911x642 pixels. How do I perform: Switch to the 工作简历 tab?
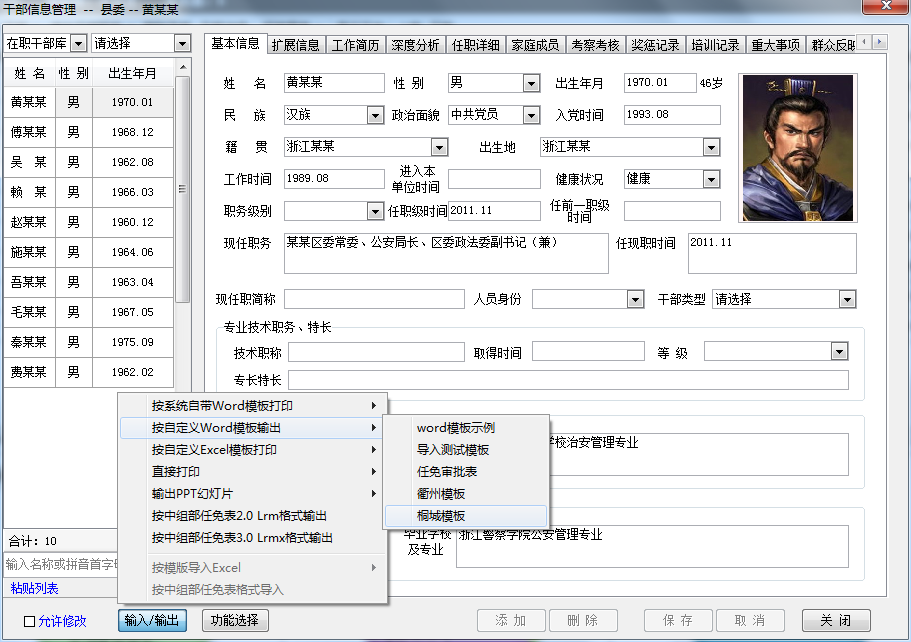click(355, 44)
